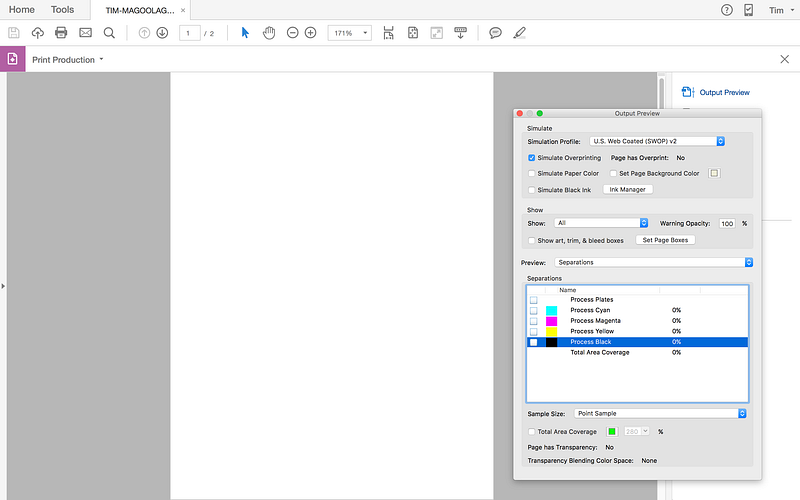This screenshot has width=800, height=500.
Task: Click the Output Preview link
Action: click(724, 92)
